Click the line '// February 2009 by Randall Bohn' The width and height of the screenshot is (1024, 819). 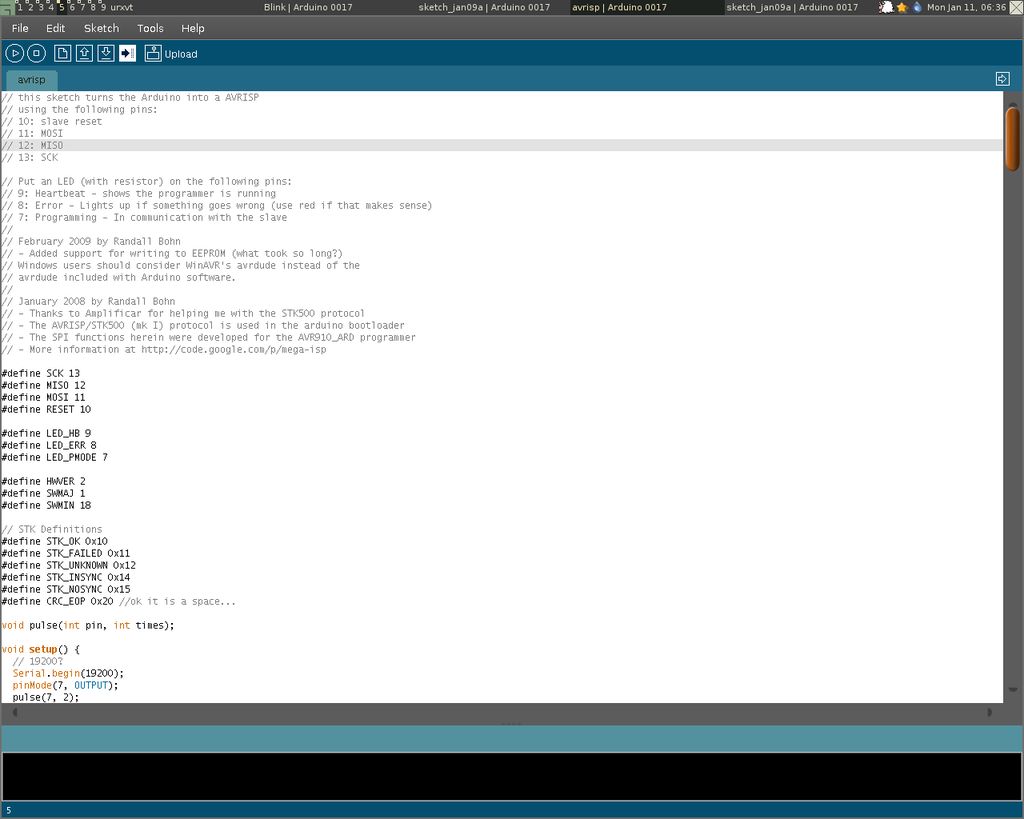91,241
